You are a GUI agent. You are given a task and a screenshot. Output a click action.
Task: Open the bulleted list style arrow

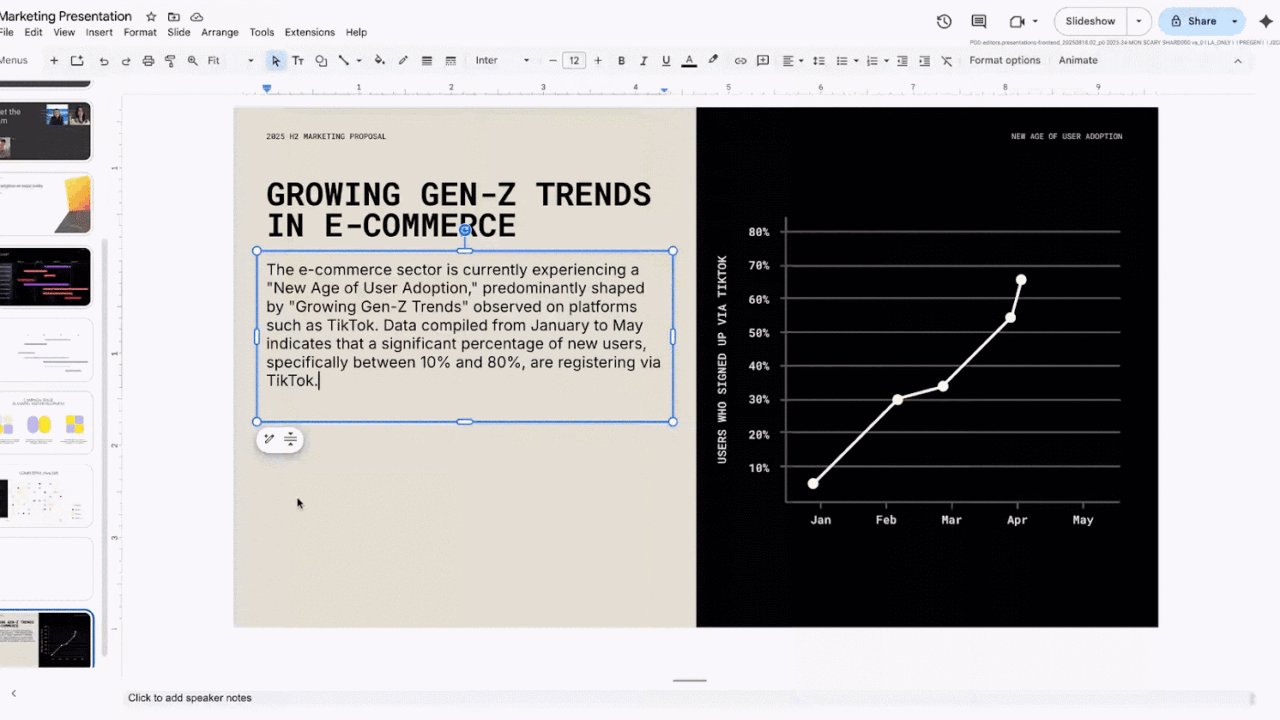pos(856,61)
